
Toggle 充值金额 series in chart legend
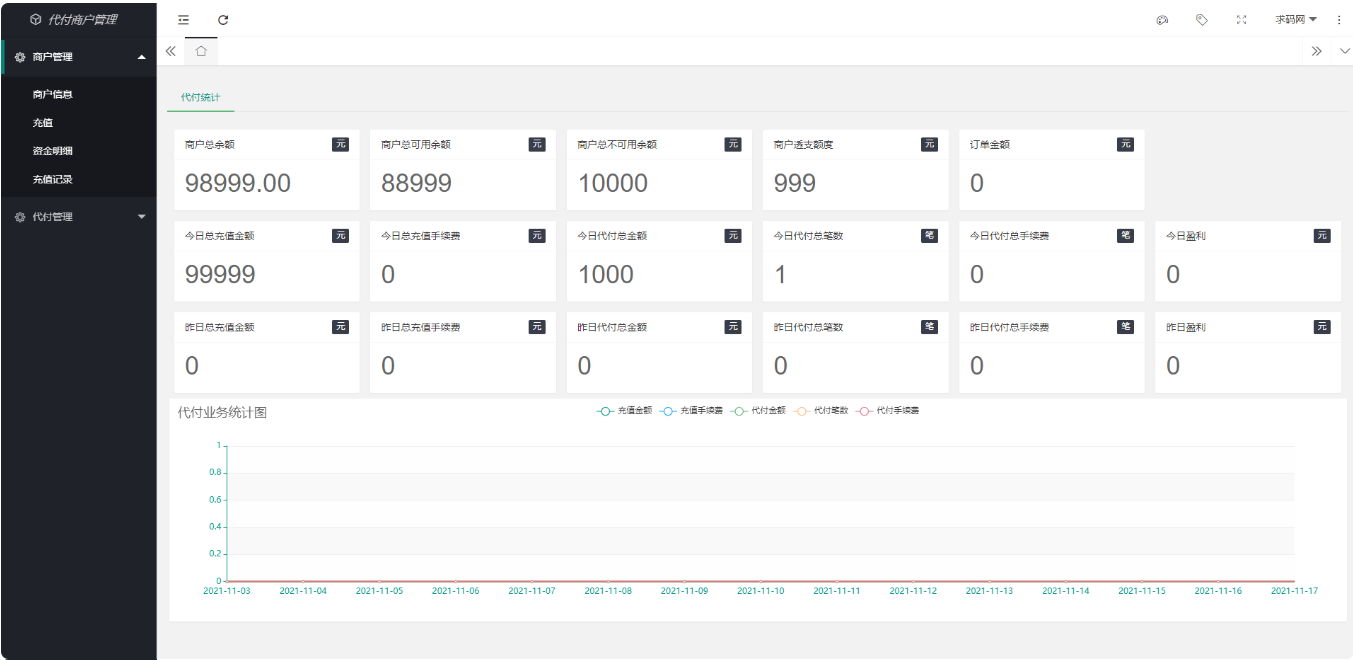tap(625, 411)
